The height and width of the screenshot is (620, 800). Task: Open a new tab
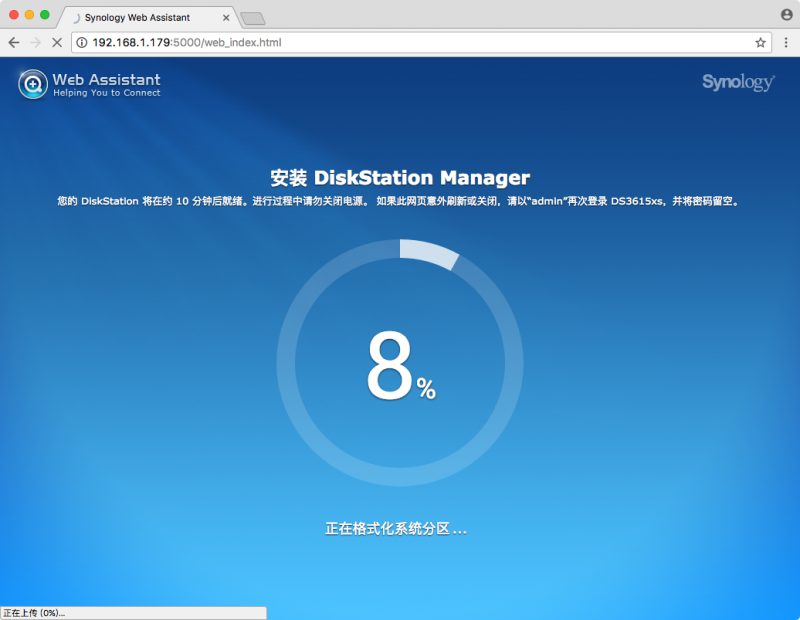pyautogui.click(x=253, y=19)
